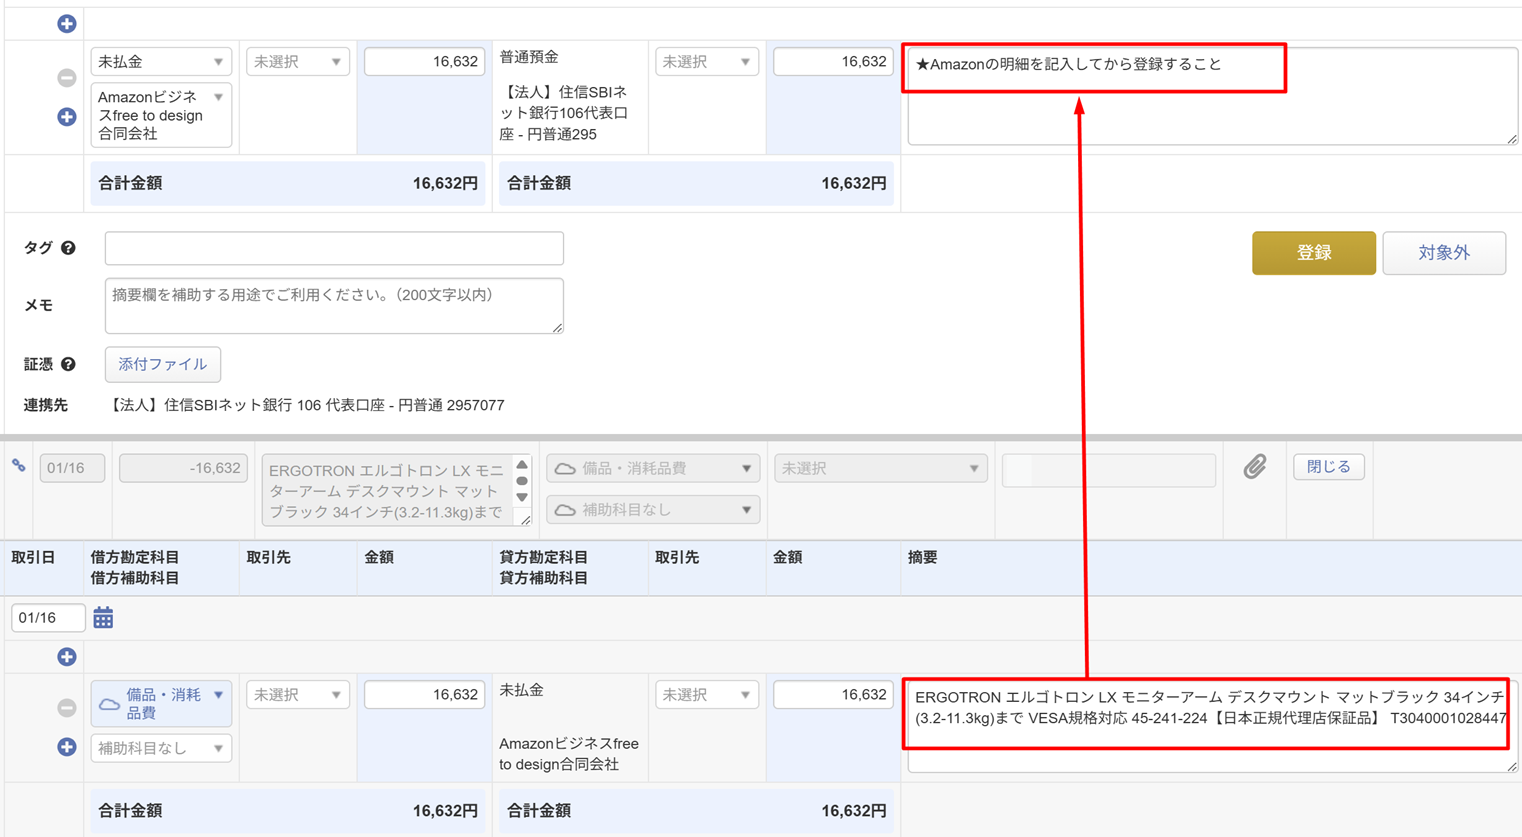Close the detail panel with 閉じる

1328,467
